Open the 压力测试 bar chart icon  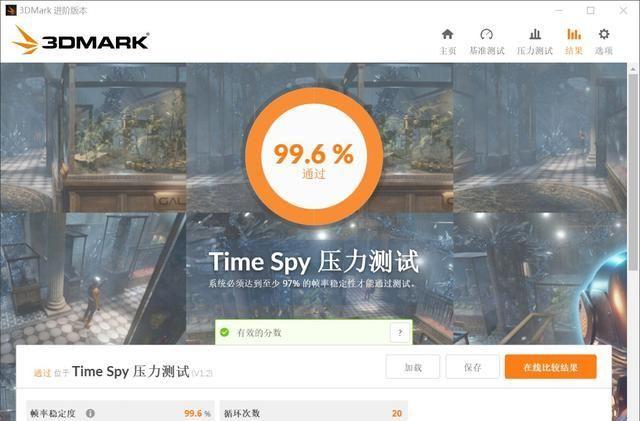coord(535,34)
